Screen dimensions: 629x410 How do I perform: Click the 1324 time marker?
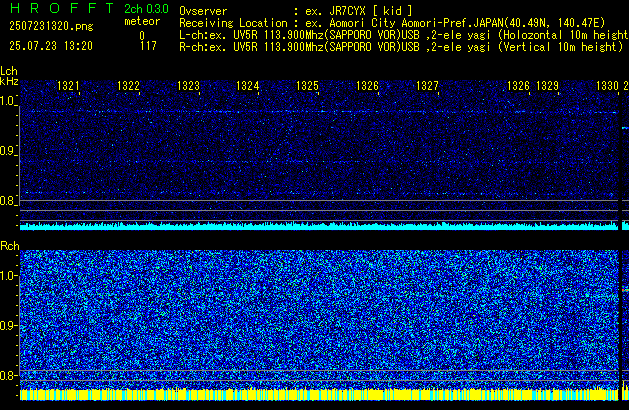coord(248,86)
